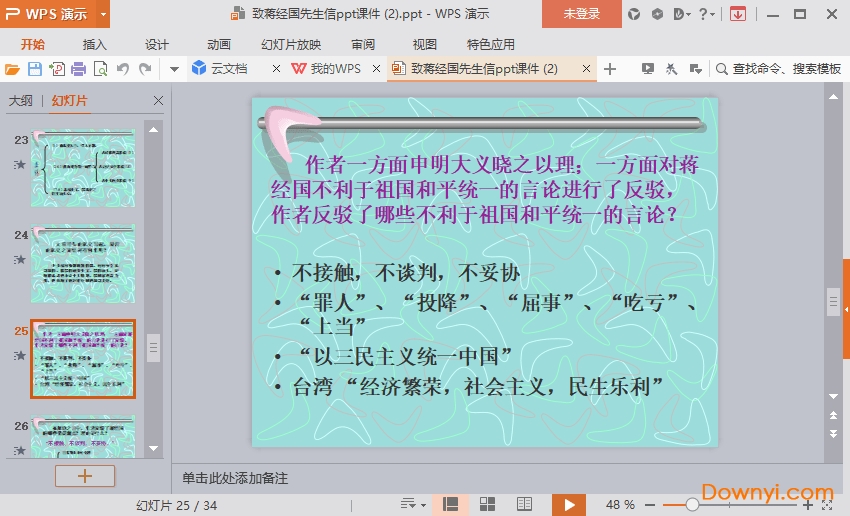This screenshot has height=516, width=850.
Task: Click the zoom slider handle
Action: (x=692, y=505)
